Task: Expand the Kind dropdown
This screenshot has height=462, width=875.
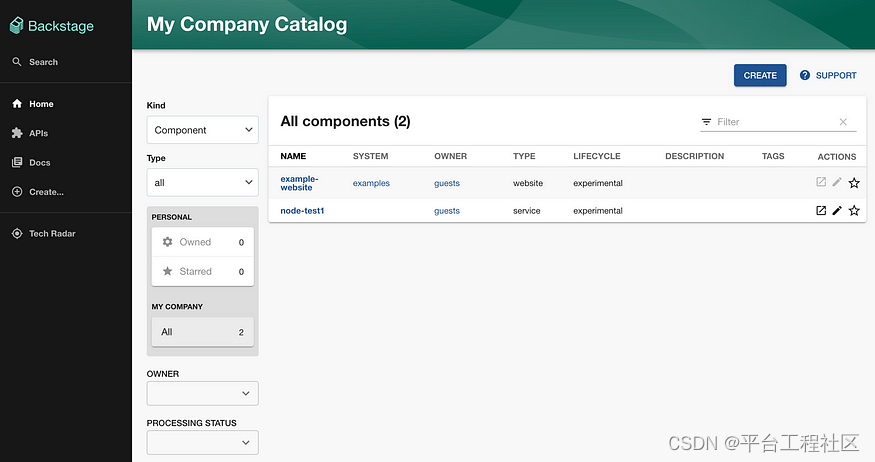Action: [202, 130]
